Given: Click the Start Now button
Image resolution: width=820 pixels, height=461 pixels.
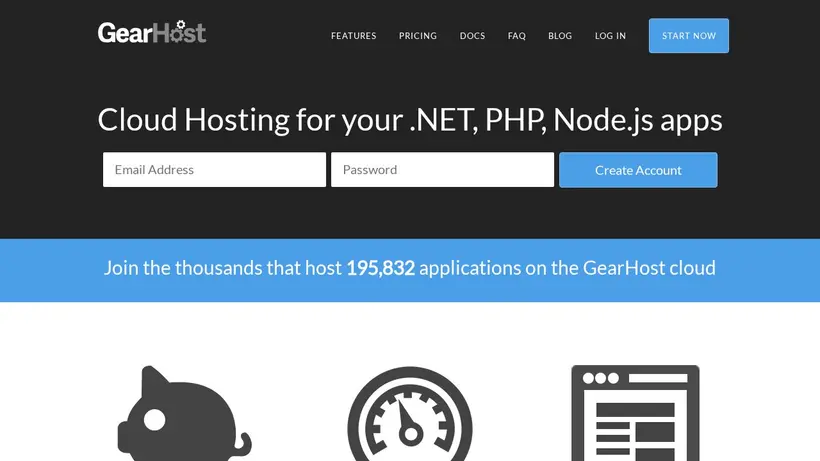Looking at the screenshot, I should (x=689, y=36).
